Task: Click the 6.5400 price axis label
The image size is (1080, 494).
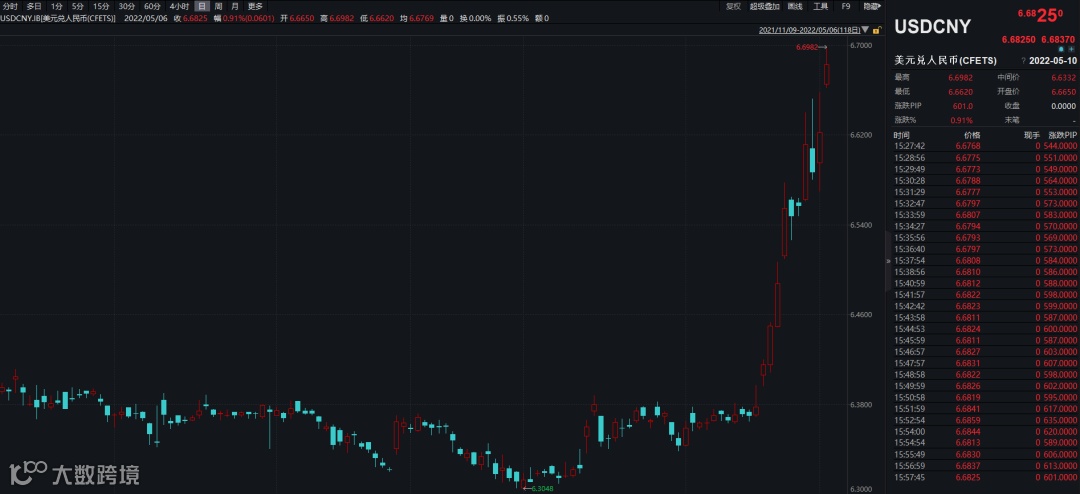Action: 862,226
